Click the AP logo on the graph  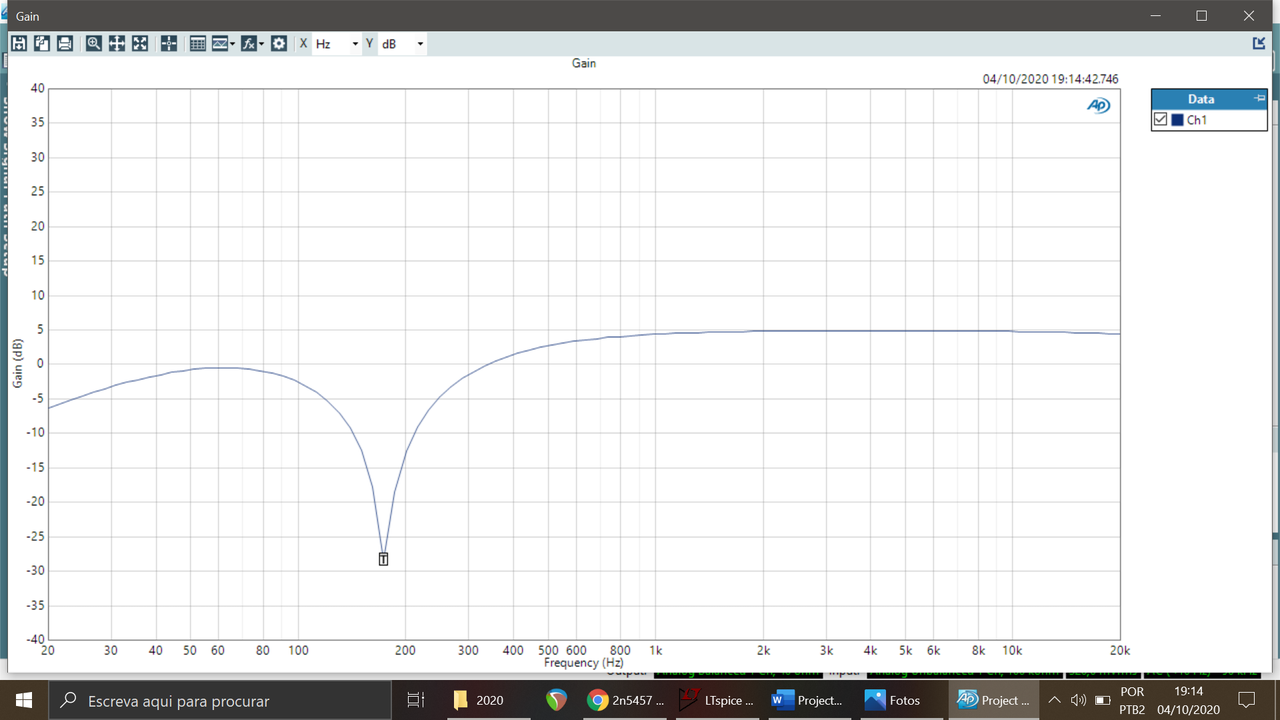[1098, 104]
